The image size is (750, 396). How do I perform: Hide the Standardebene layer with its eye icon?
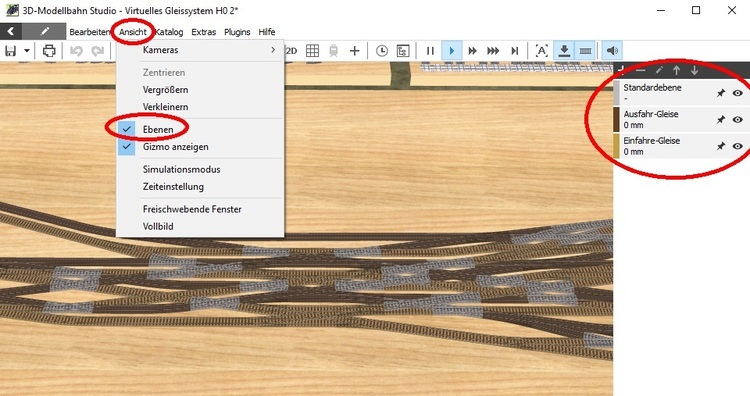tap(738, 93)
